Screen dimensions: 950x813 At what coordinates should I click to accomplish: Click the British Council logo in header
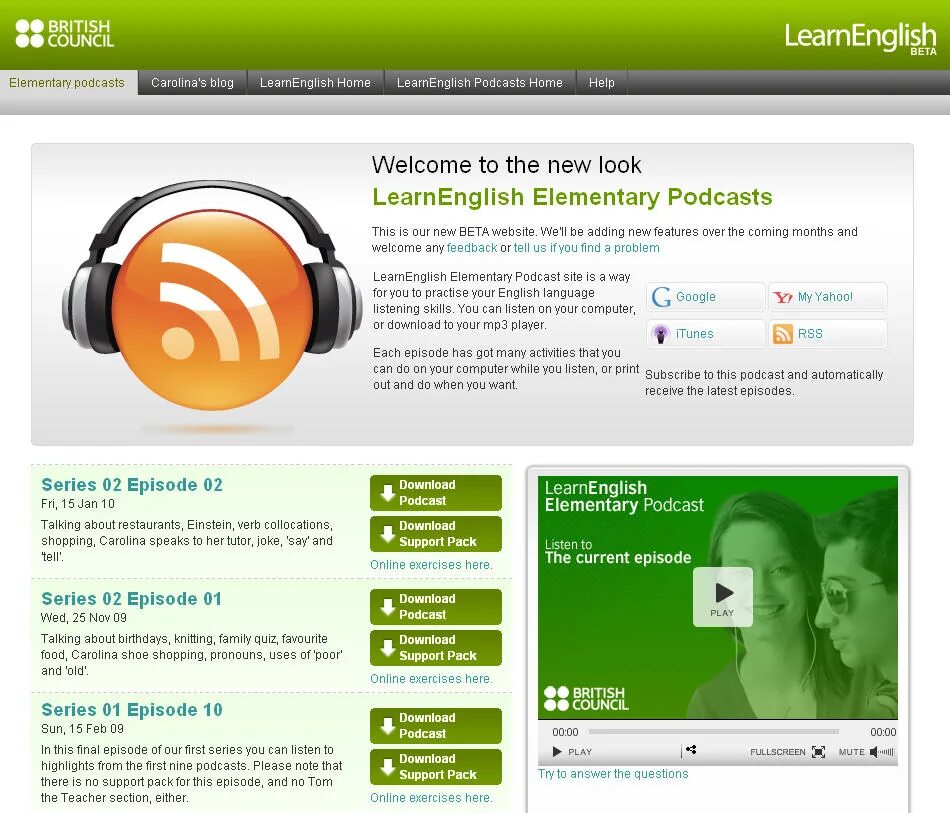pos(64,33)
